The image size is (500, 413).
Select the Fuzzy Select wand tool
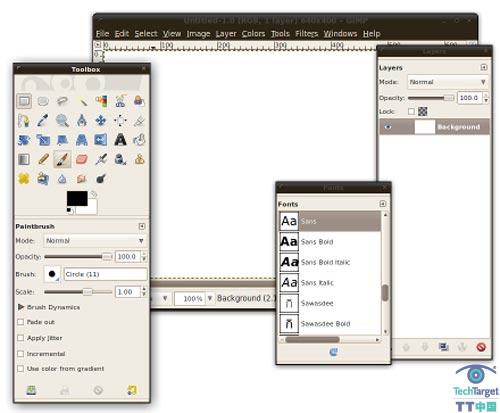point(82,101)
